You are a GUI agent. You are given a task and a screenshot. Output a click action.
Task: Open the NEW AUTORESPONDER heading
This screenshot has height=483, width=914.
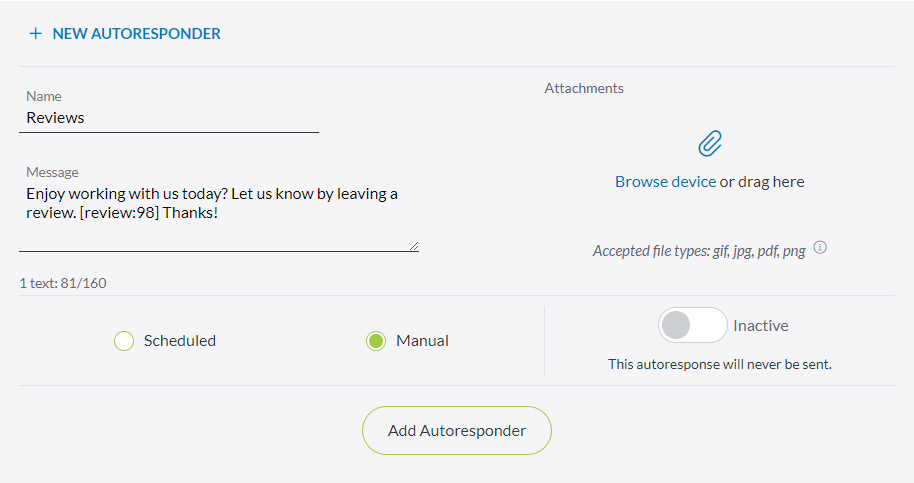tap(136, 34)
